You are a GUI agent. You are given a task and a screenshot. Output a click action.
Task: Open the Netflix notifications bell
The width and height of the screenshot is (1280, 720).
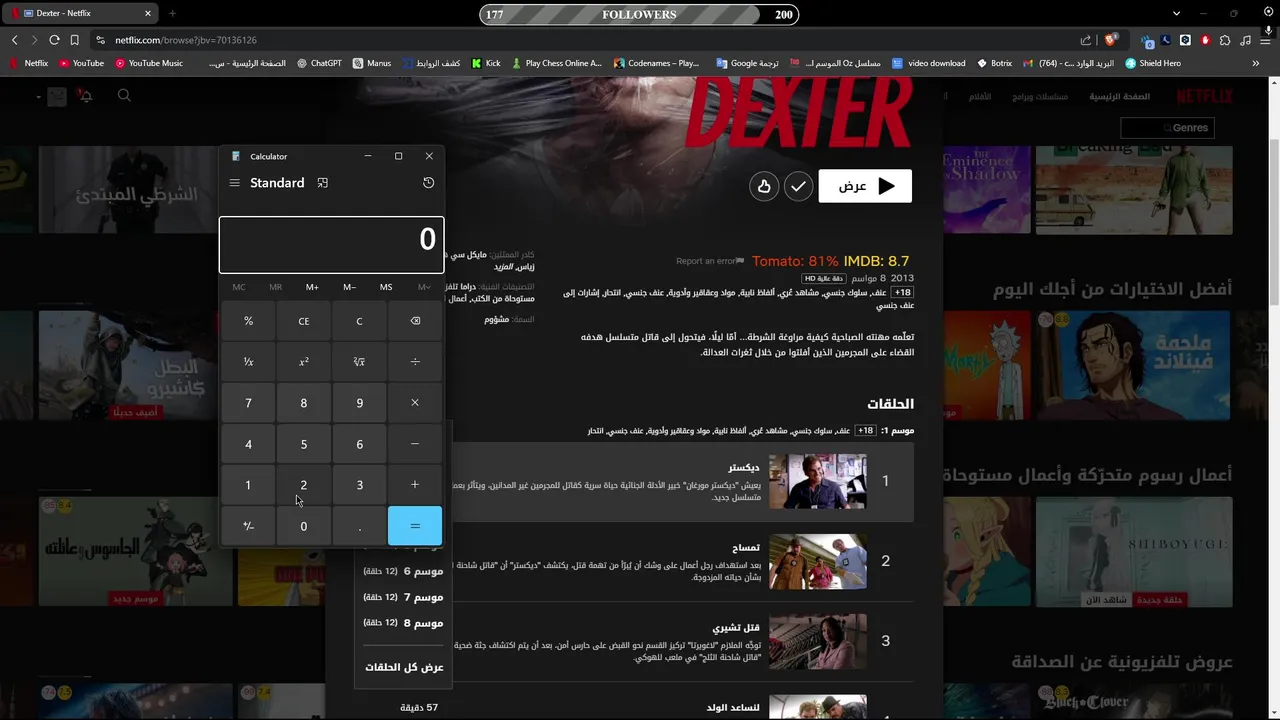pyautogui.click(x=86, y=96)
